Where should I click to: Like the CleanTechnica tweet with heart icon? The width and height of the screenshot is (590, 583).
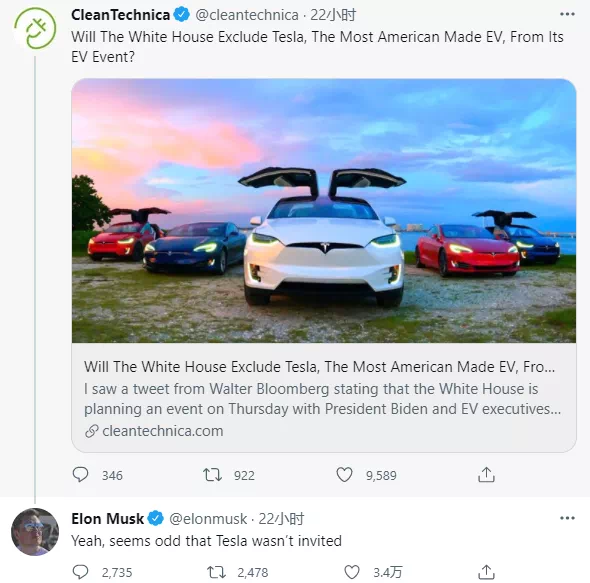click(x=344, y=475)
